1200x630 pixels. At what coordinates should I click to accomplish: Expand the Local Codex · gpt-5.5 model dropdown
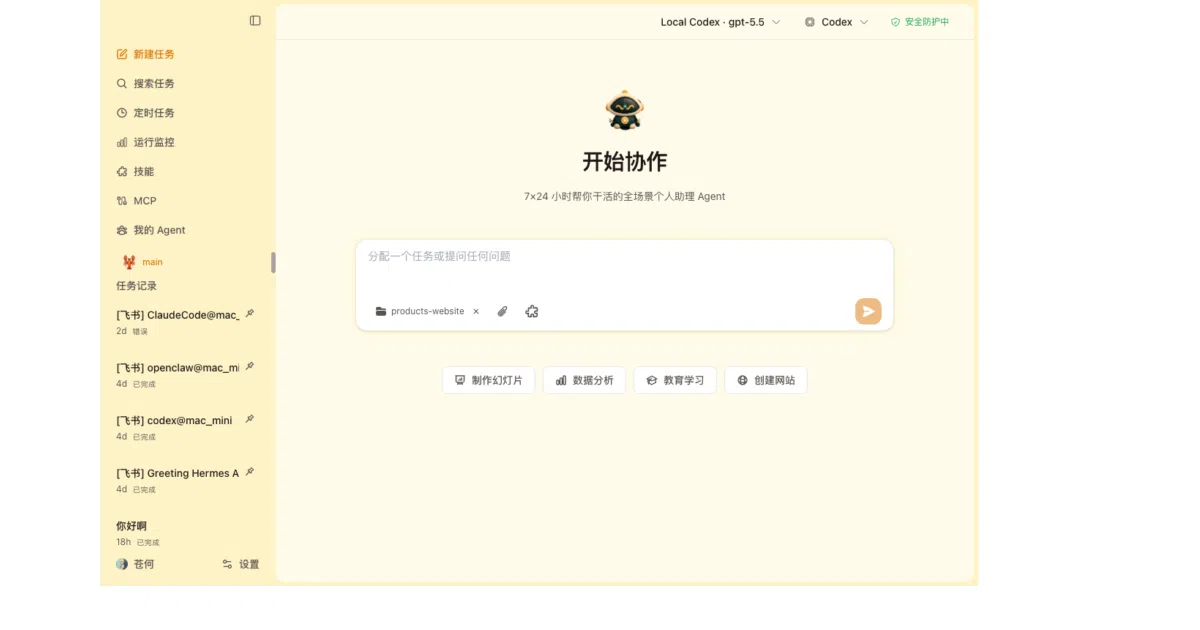pyautogui.click(x=720, y=22)
